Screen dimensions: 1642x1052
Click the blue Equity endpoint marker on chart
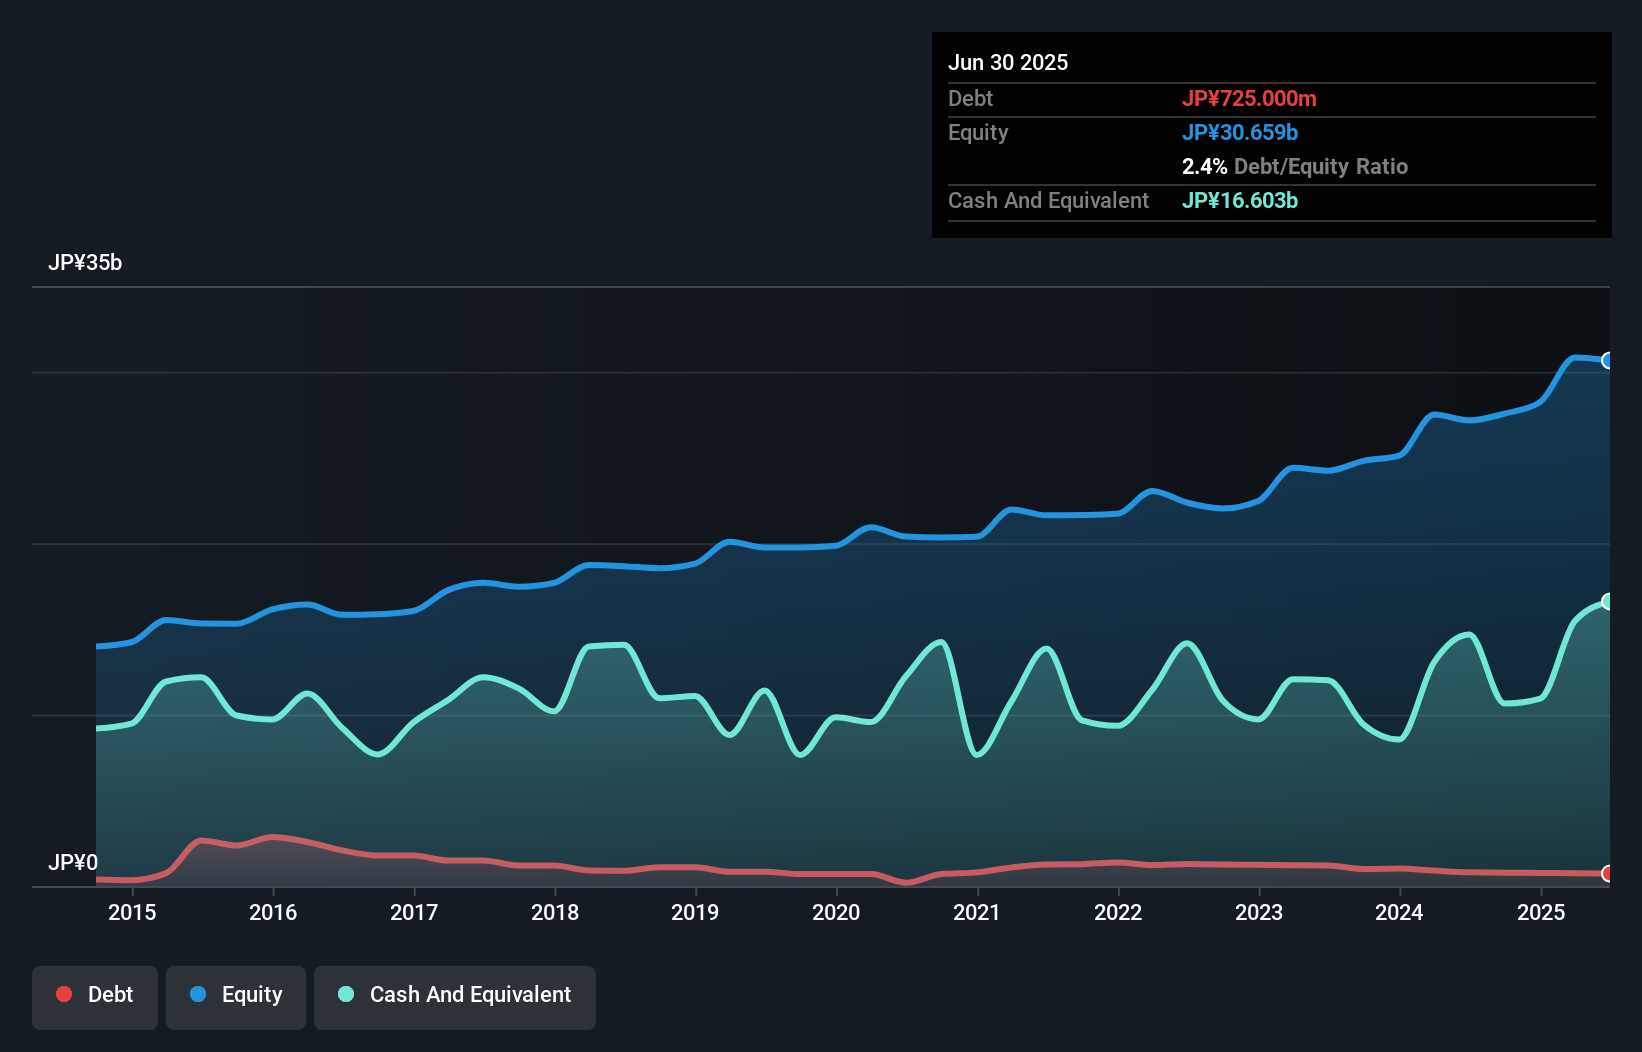click(1608, 360)
